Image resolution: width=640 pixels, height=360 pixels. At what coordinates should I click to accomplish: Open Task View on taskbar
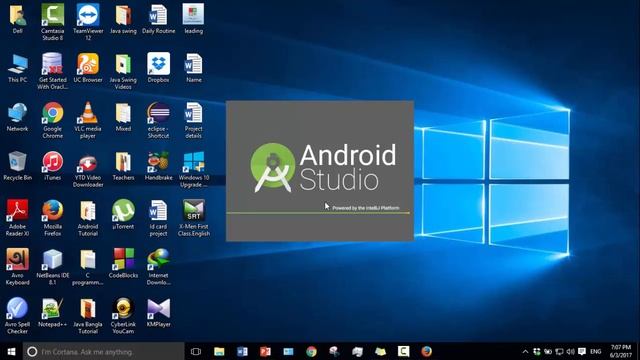pos(196,351)
